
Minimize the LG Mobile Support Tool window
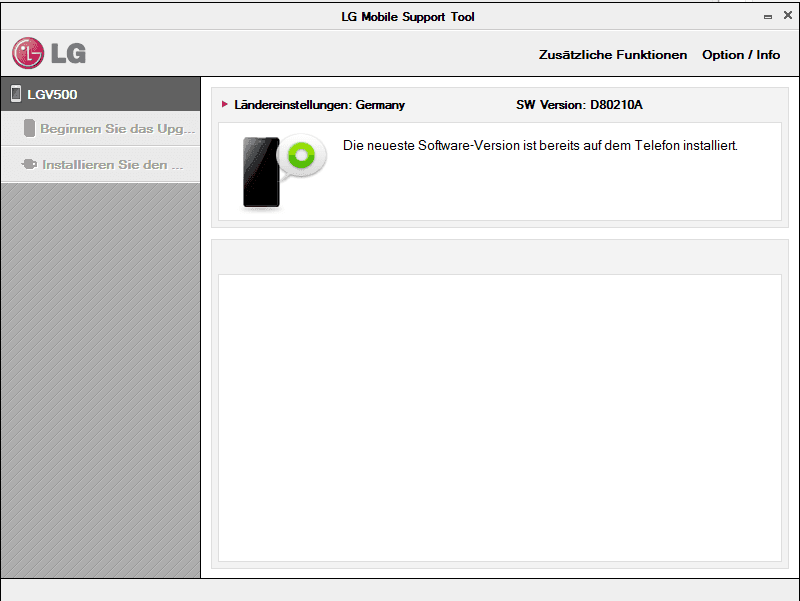pos(768,17)
